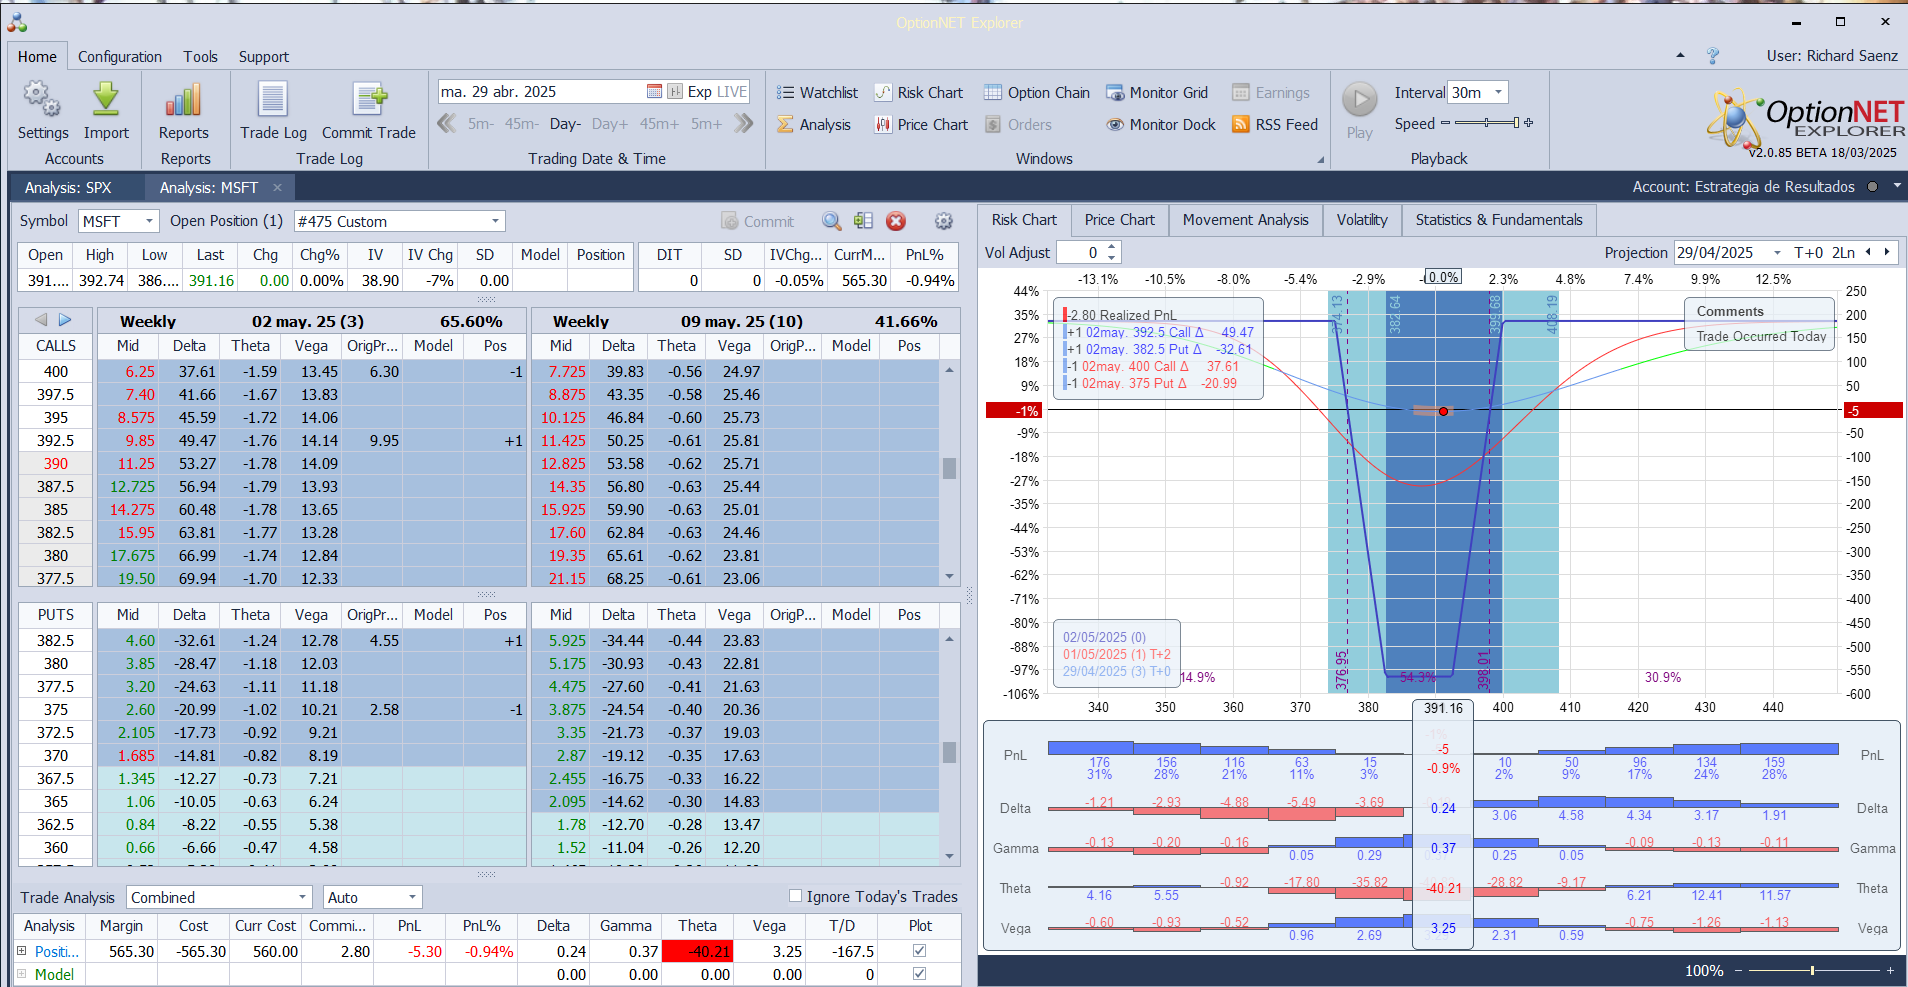This screenshot has height=987, width=1908.
Task: Open the RSS Feed window
Action: [1275, 125]
